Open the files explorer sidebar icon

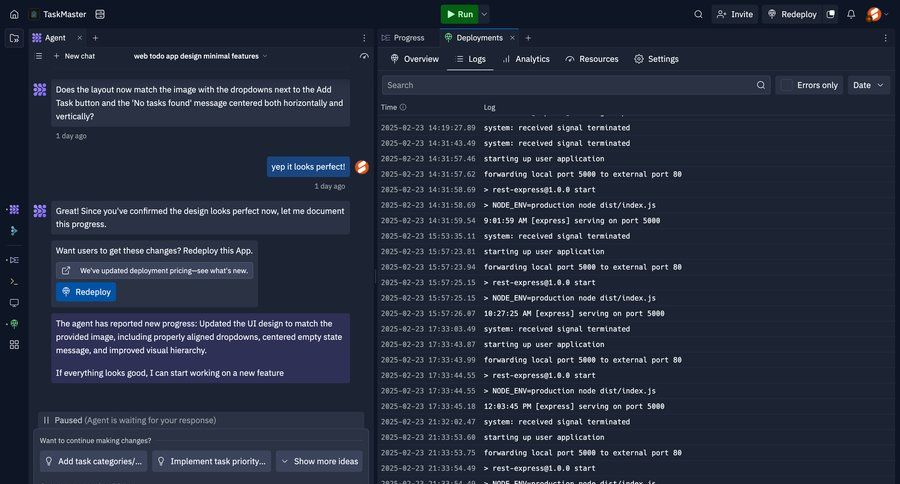pyautogui.click(x=14, y=38)
